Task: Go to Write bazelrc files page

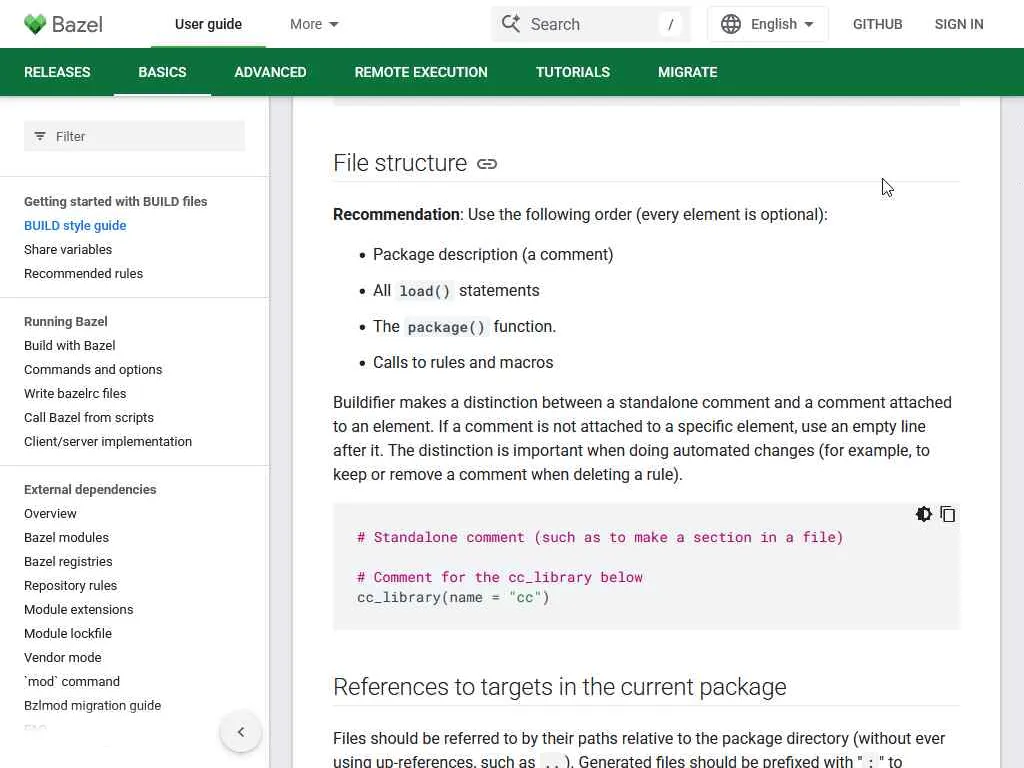Action: [75, 393]
